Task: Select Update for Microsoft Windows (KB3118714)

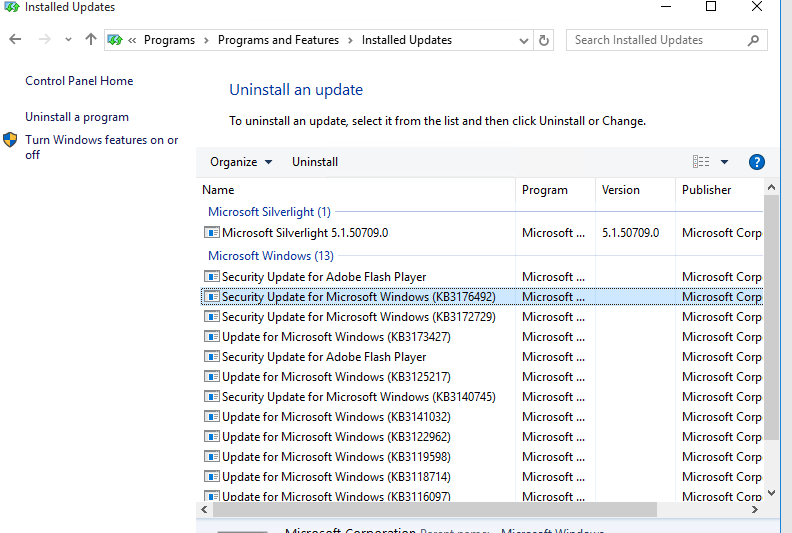Action: (481, 476)
